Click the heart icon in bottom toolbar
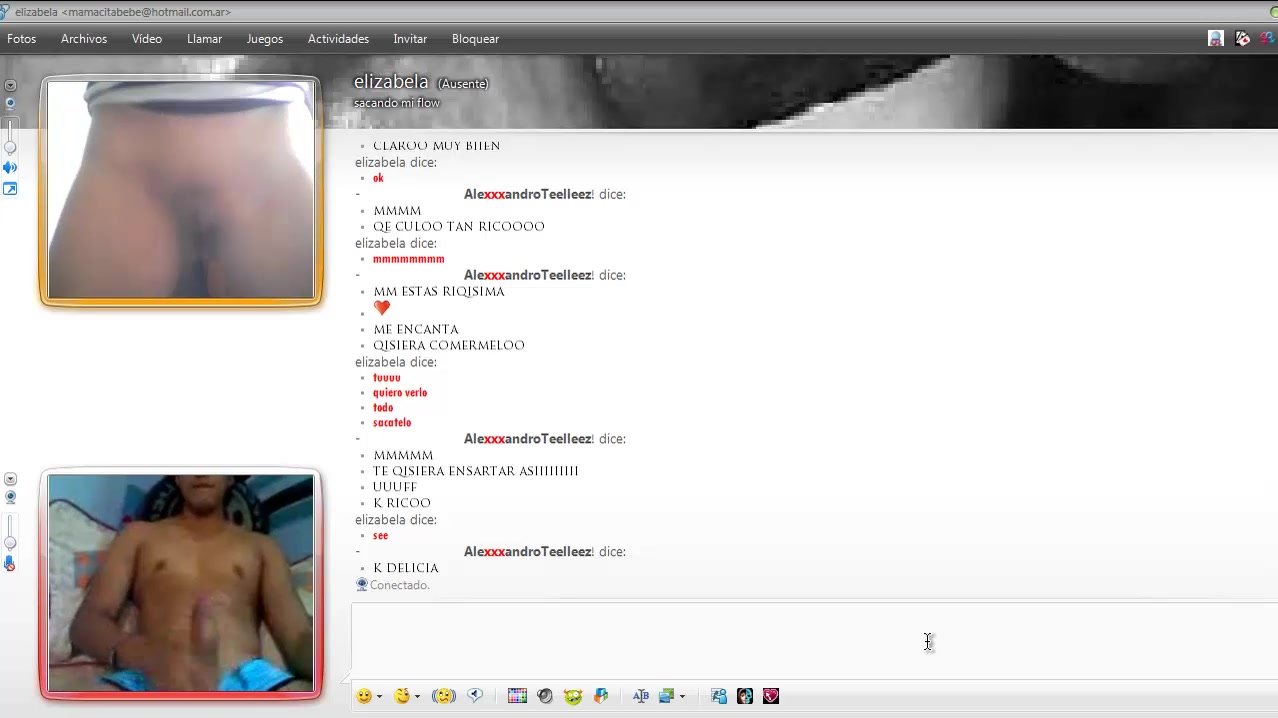The width and height of the screenshot is (1278, 718). (771, 696)
